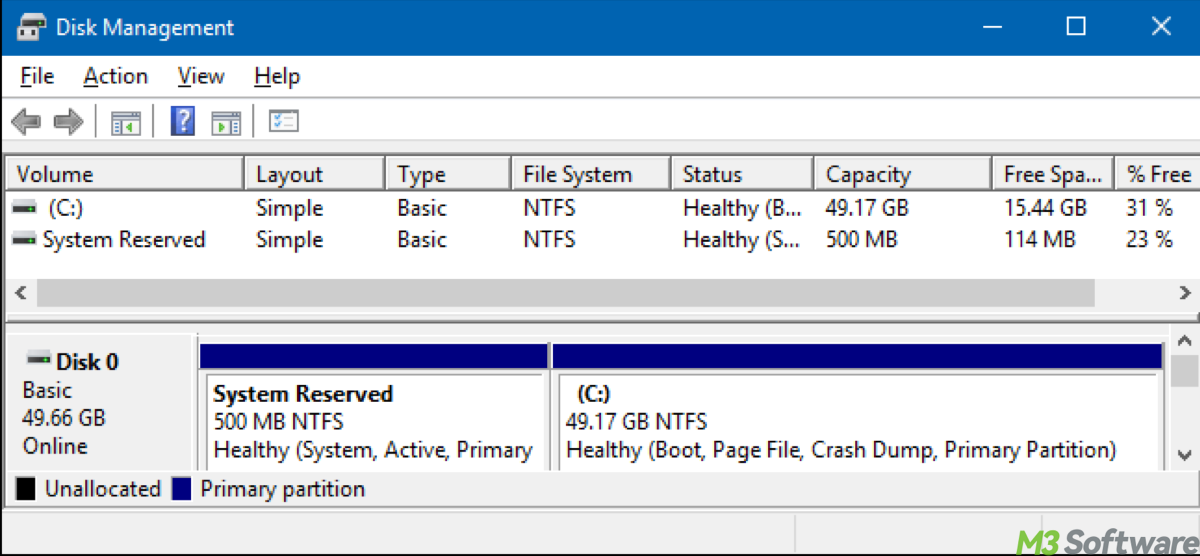Click the Show/Hide Console Tree toolbar icon
The image size is (1200, 556).
pyautogui.click(x=126, y=122)
